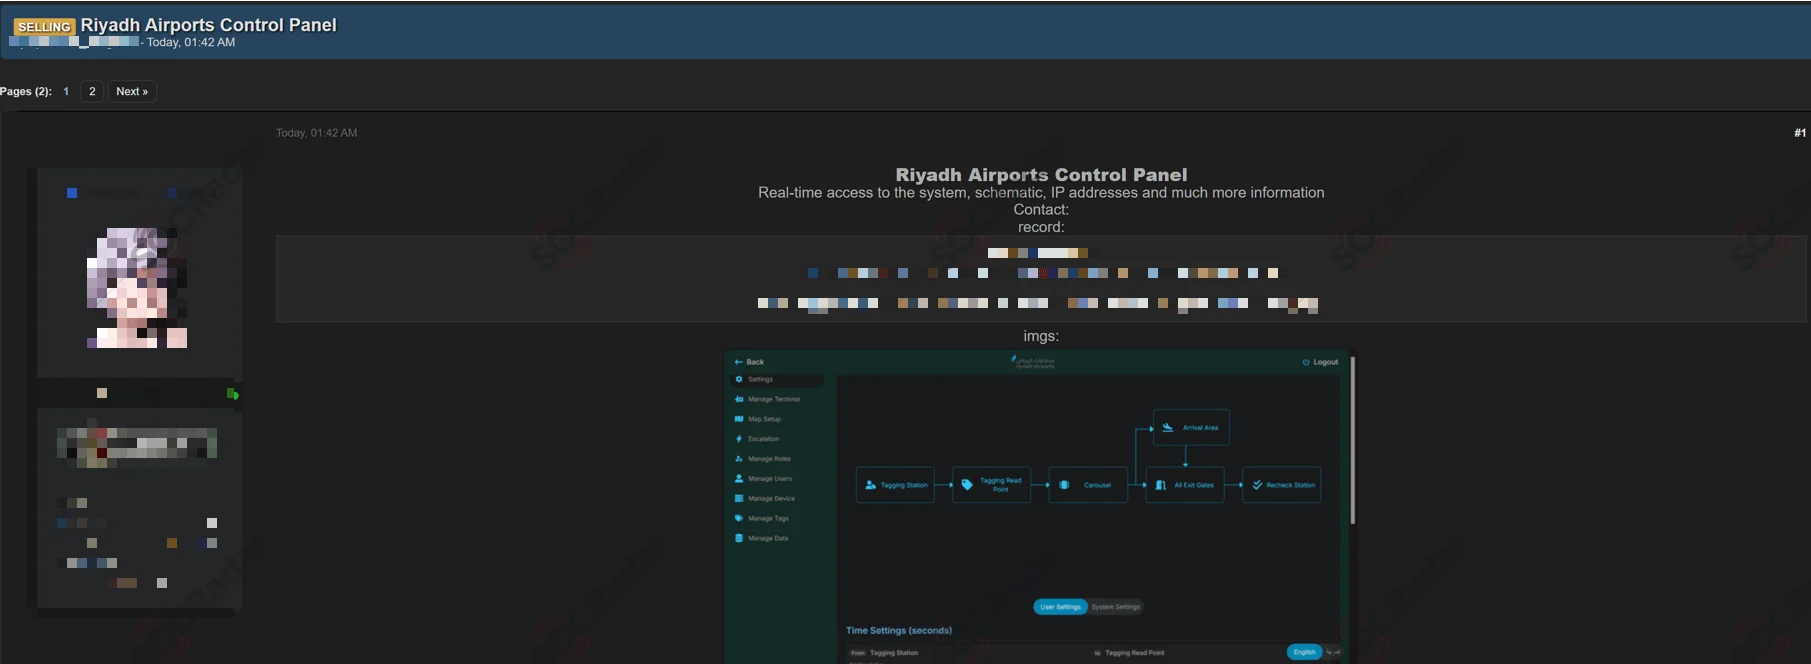Click the Manage Data database icon

pyautogui.click(x=739, y=538)
